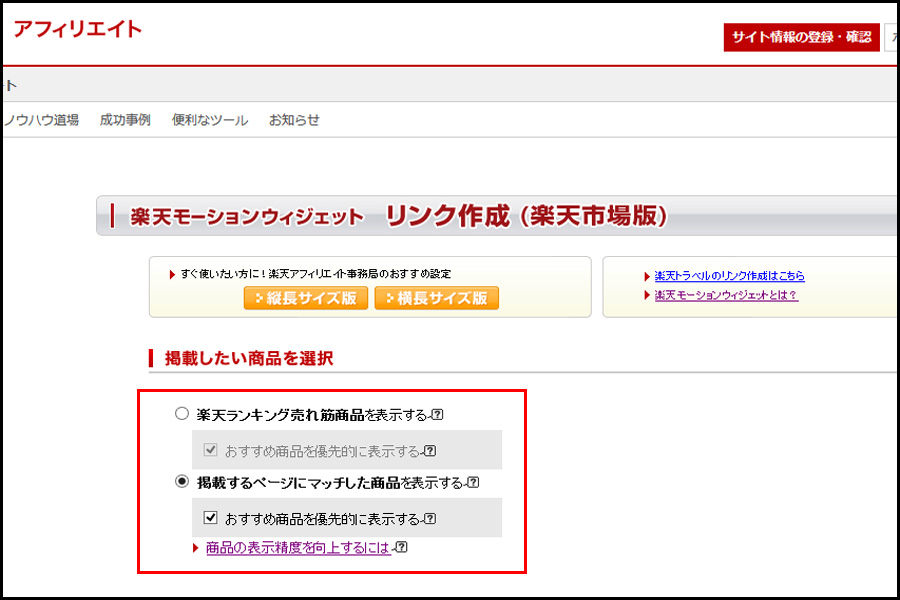
Task: Open お知らせ menu item
Action: coord(294,120)
